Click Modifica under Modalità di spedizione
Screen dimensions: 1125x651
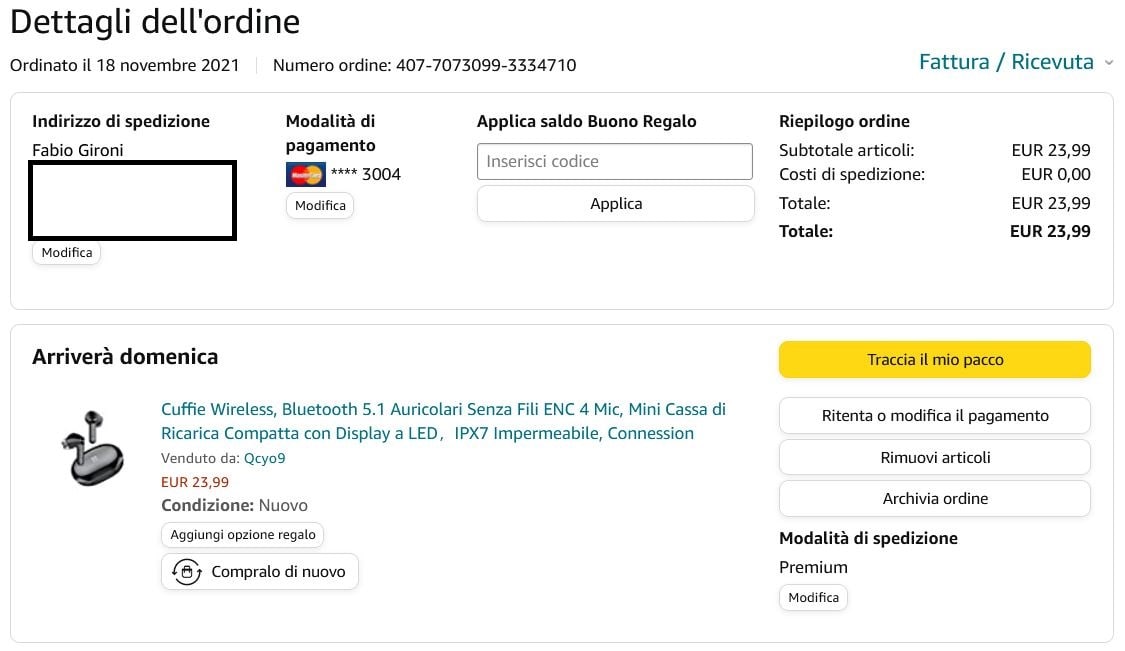(x=813, y=597)
